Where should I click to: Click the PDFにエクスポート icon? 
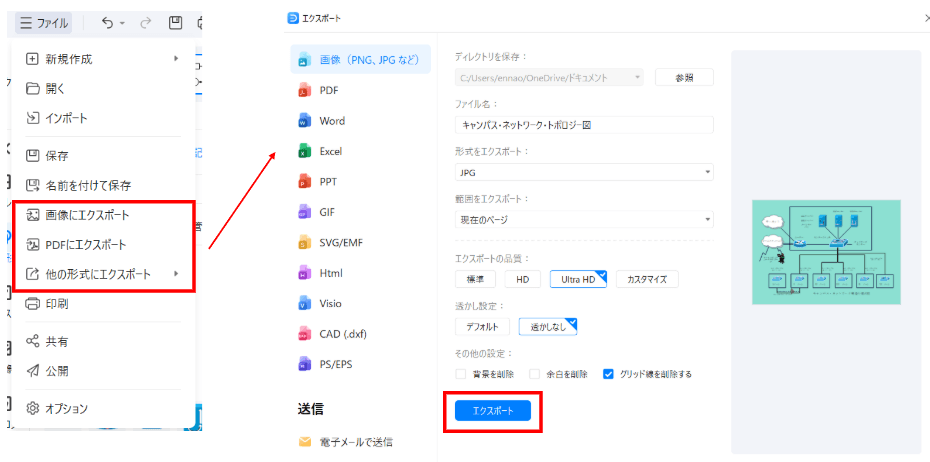pyautogui.click(x=33, y=244)
